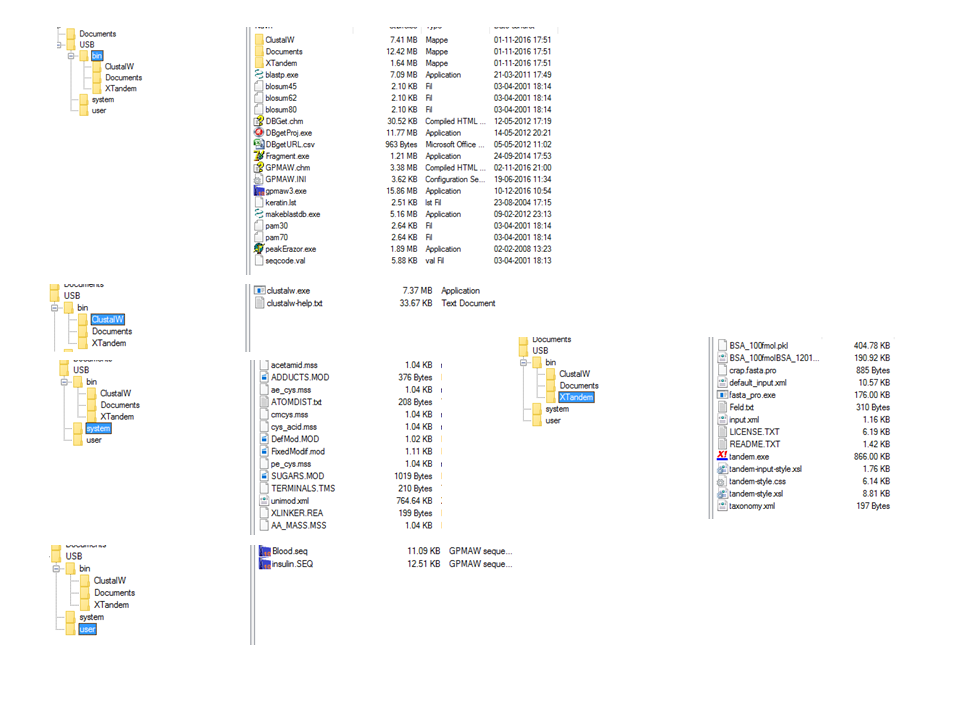Select the blosum80 file name
The height and width of the screenshot is (720, 960).
click(x=281, y=110)
